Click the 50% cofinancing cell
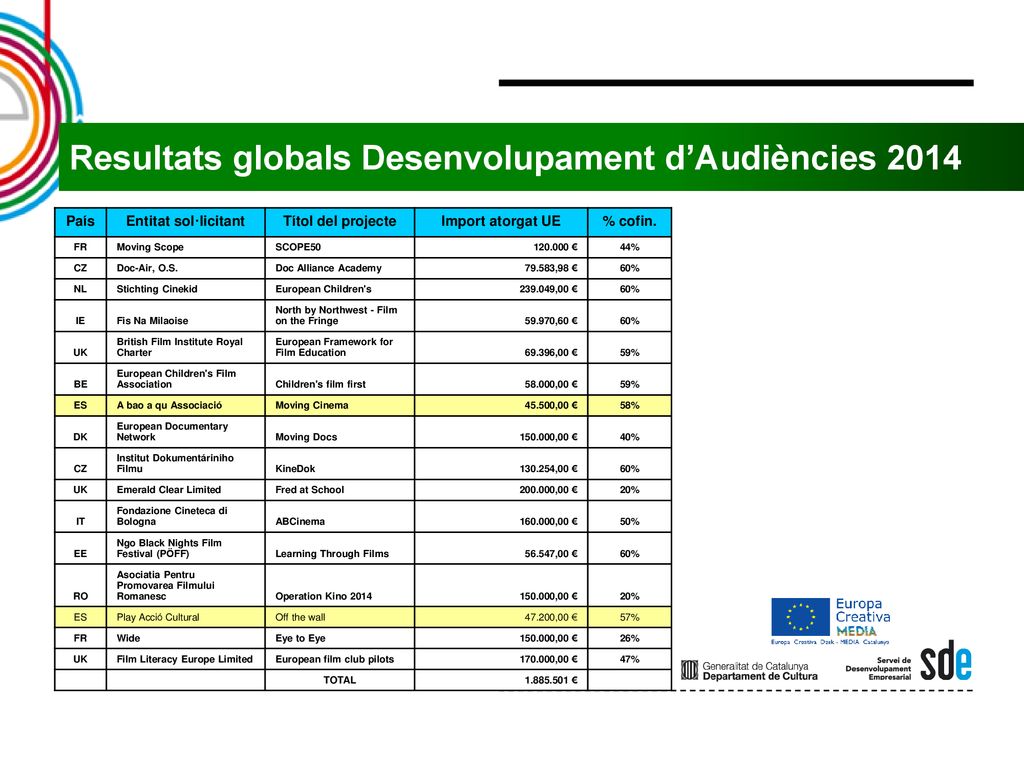Viewport: 1024px width, 768px height. tap(630, 516)
